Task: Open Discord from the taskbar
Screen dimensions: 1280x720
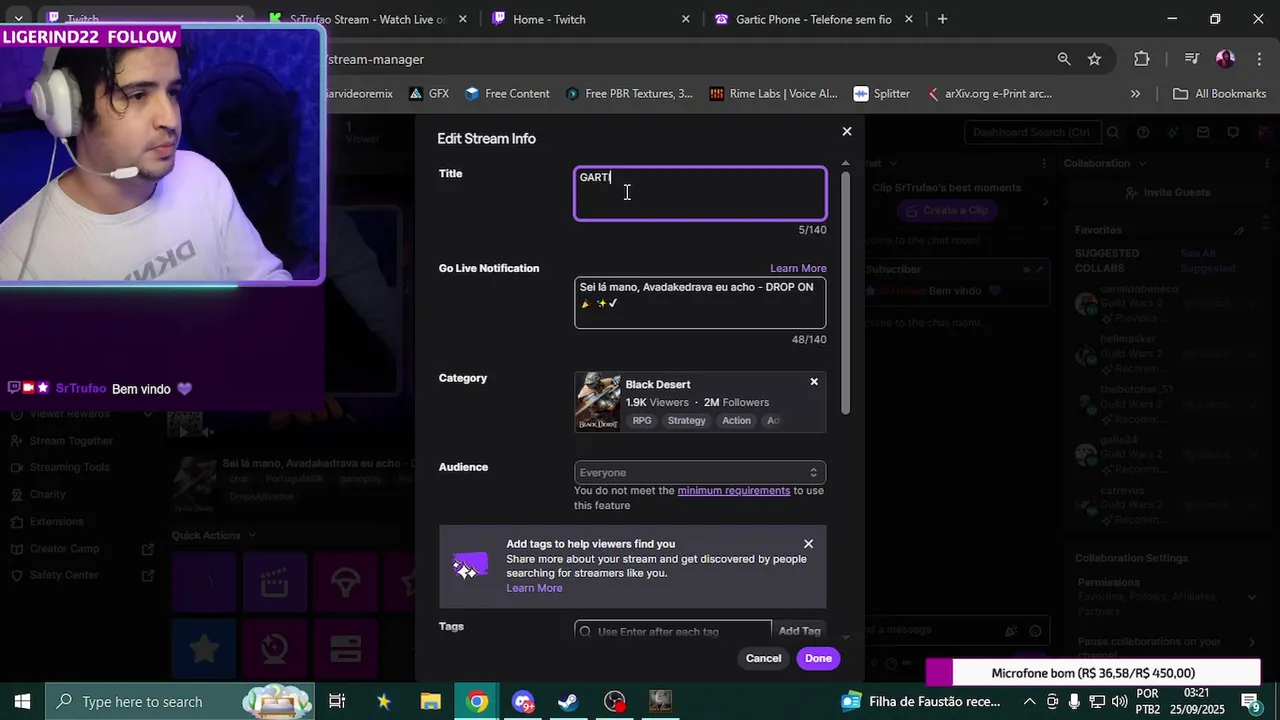Action: click(x=523, y=701)
